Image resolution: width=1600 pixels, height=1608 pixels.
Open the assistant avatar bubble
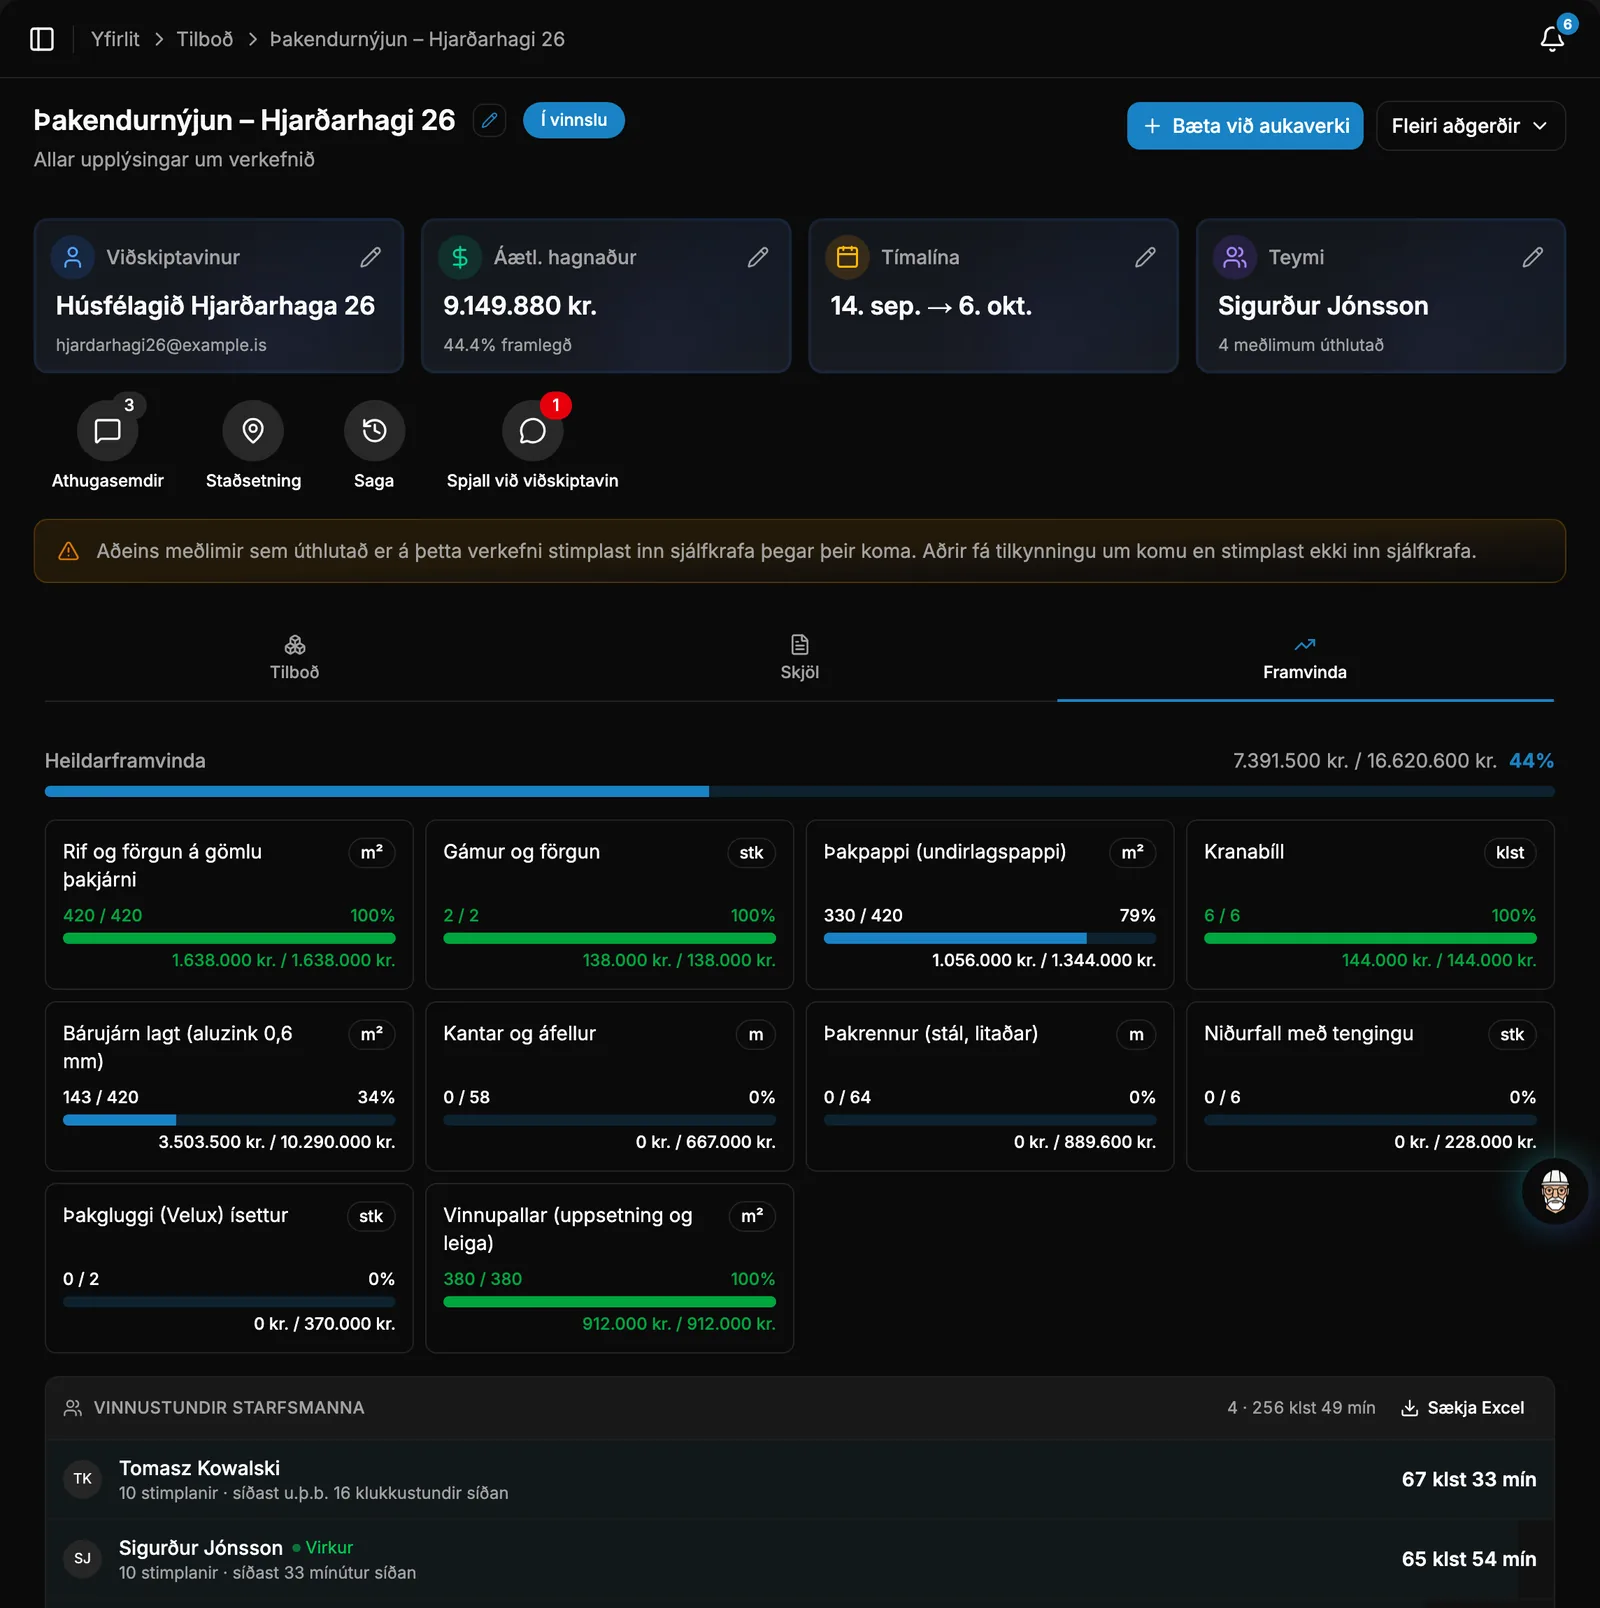tap(1555, 1191)
